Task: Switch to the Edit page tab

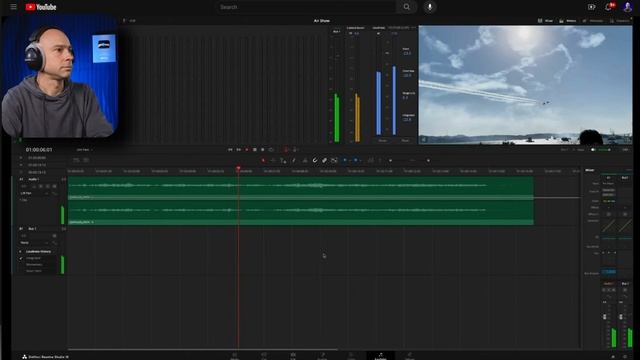Action: tap(293, 356)
